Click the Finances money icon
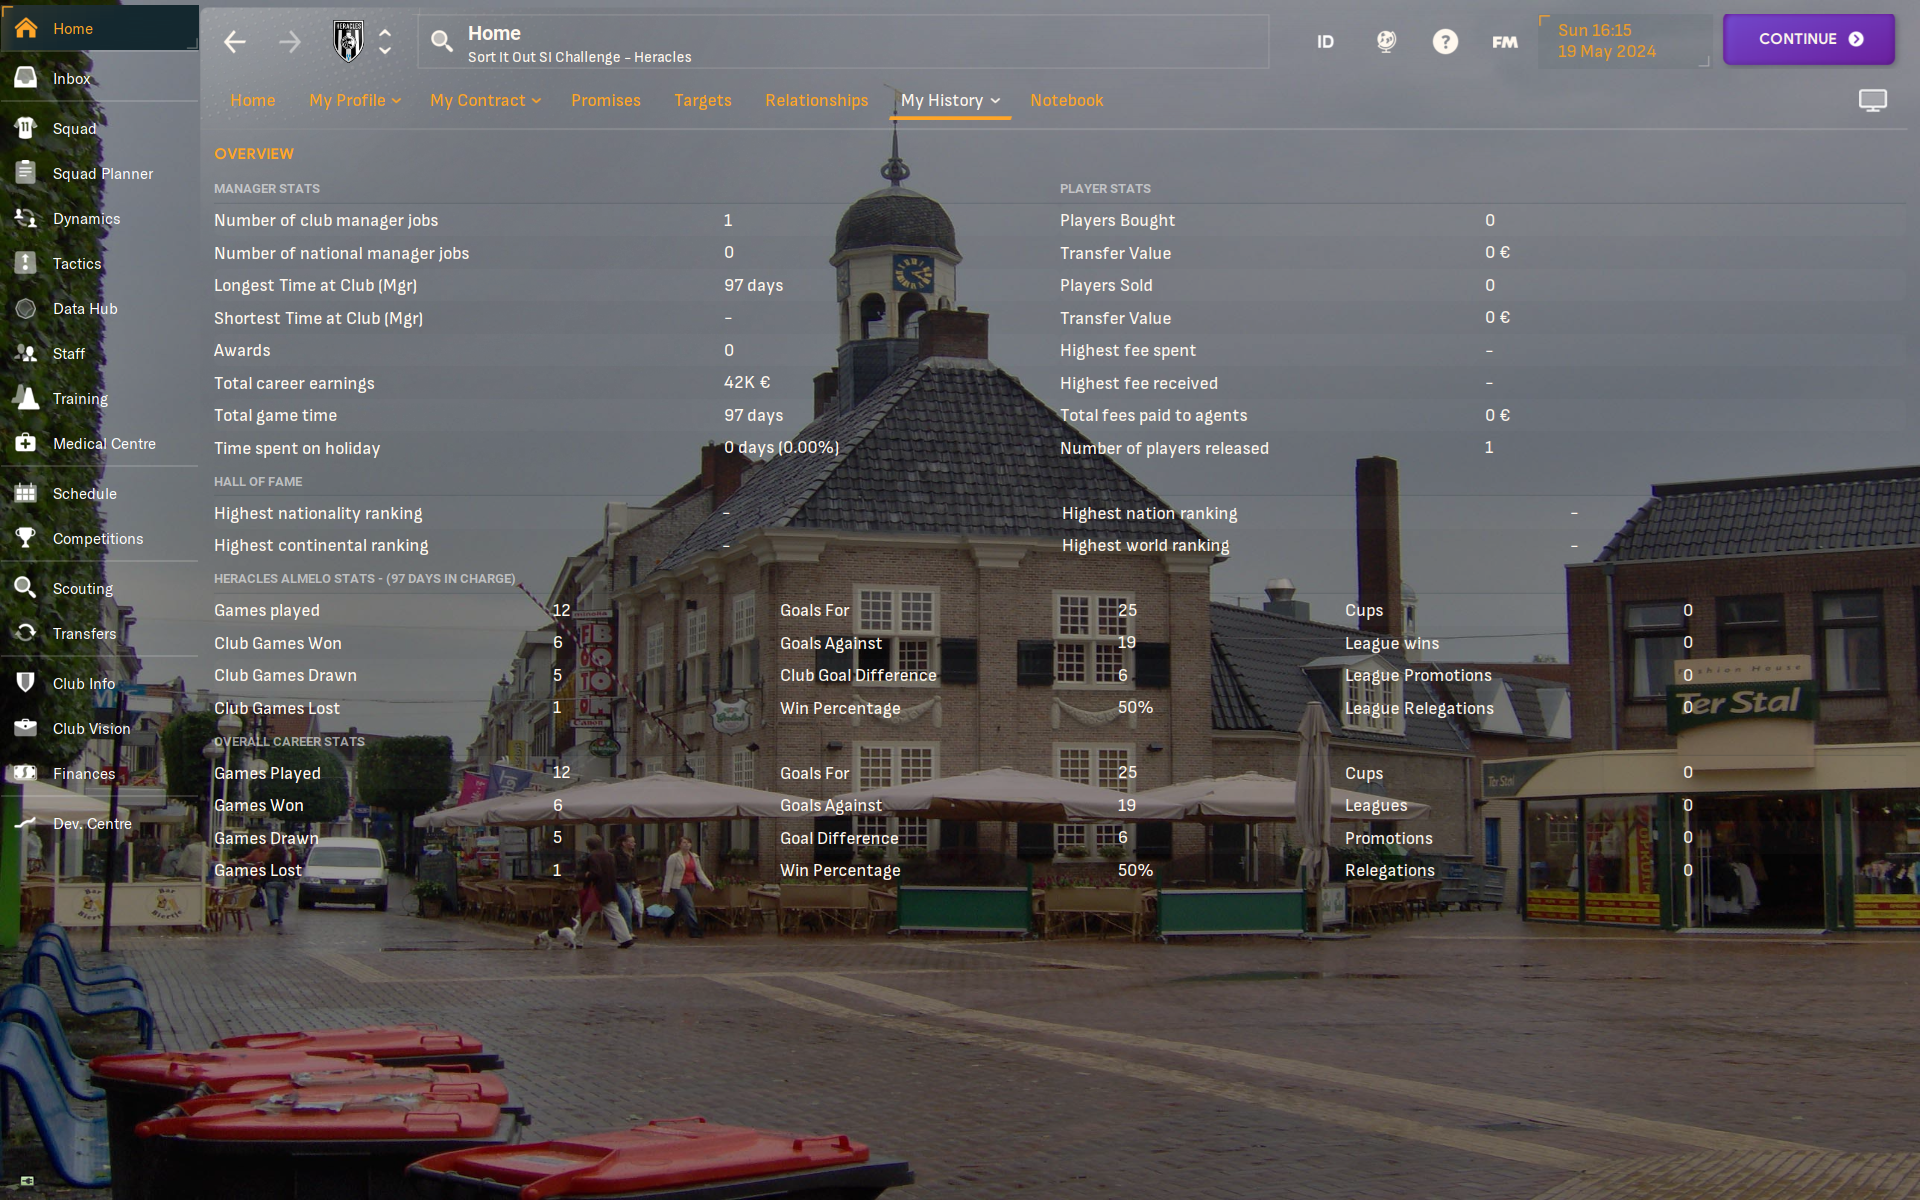The width and height of the screenshot is (1920, 1200). point(26,773)
